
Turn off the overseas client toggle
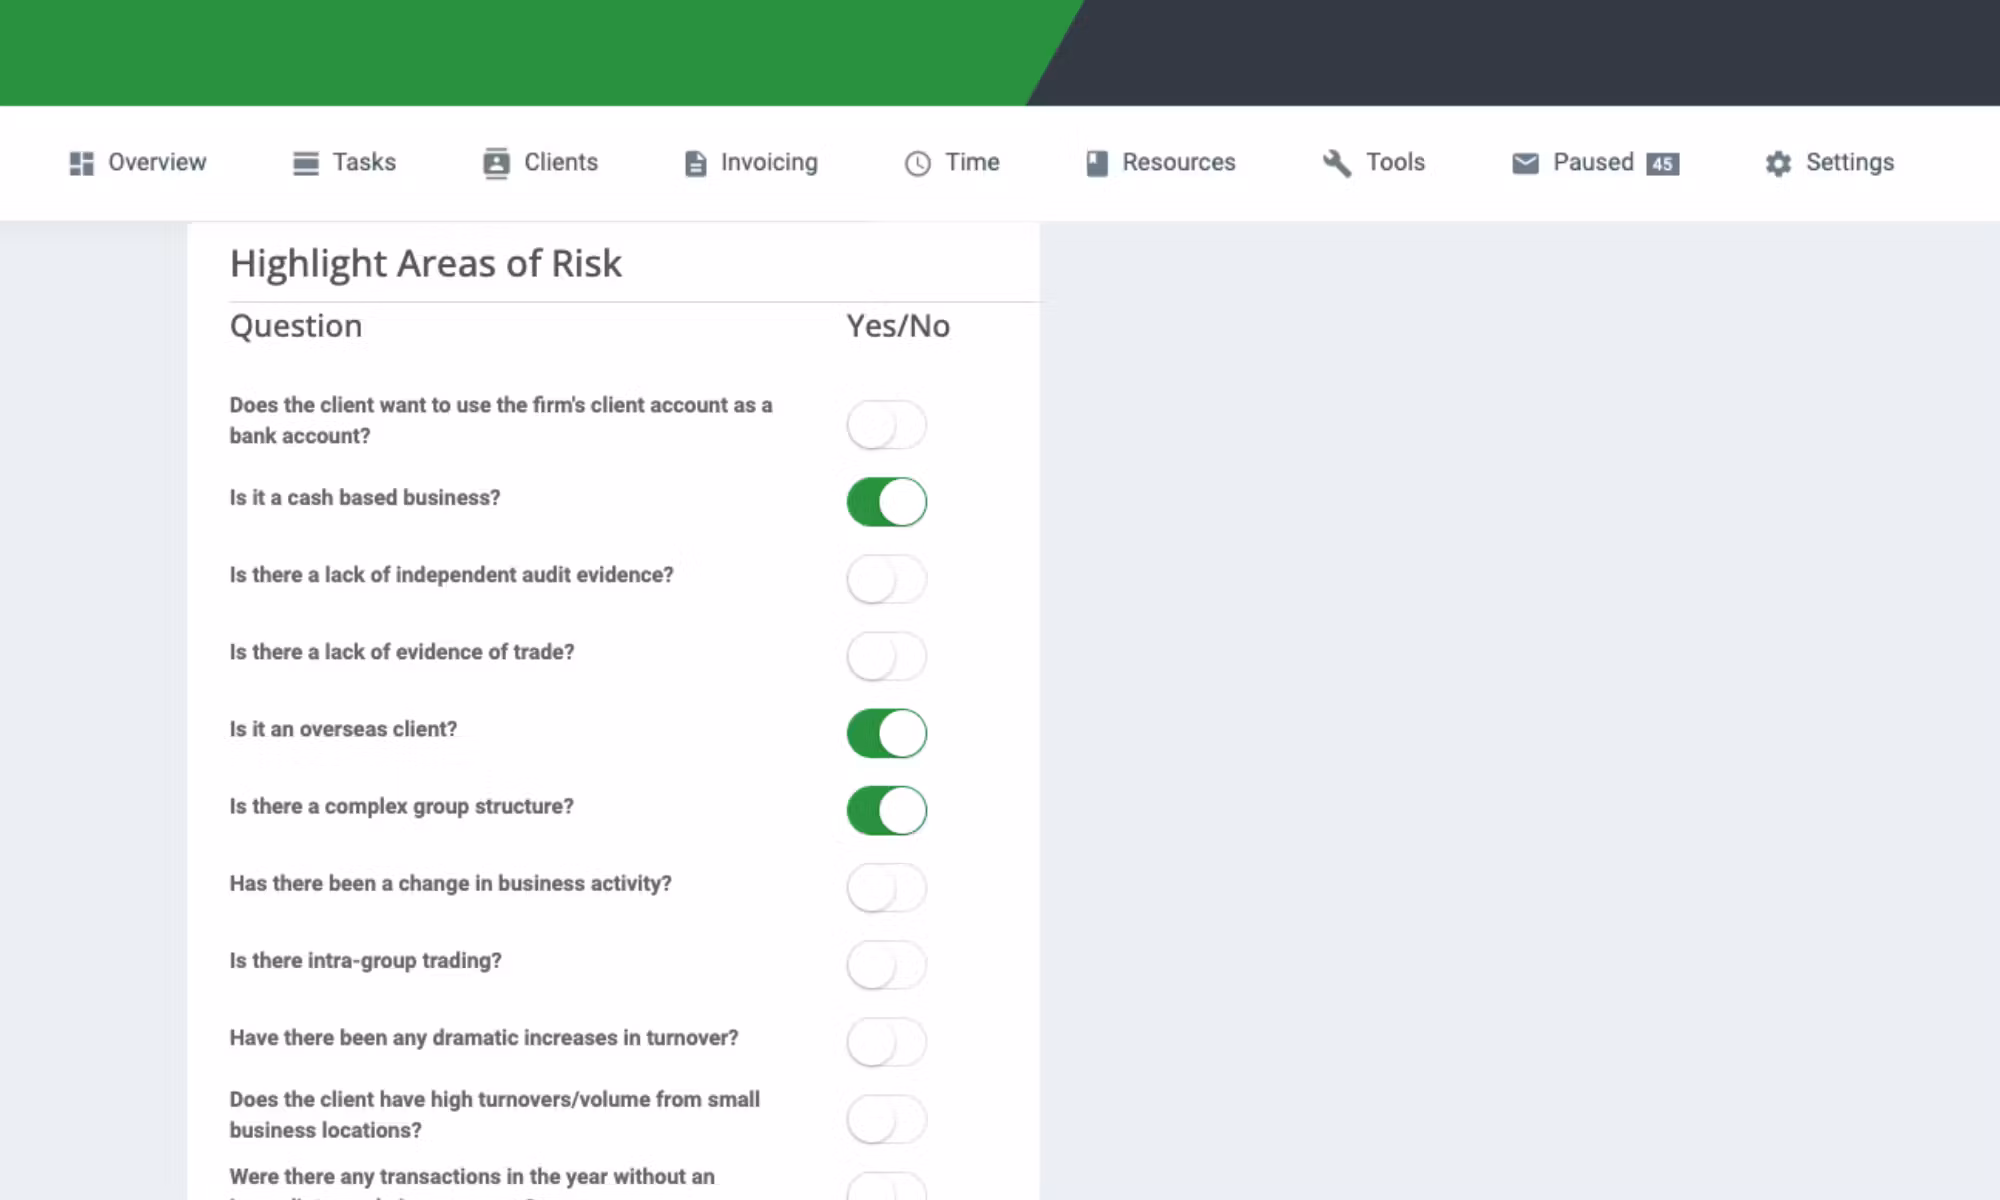pos(886,732)
